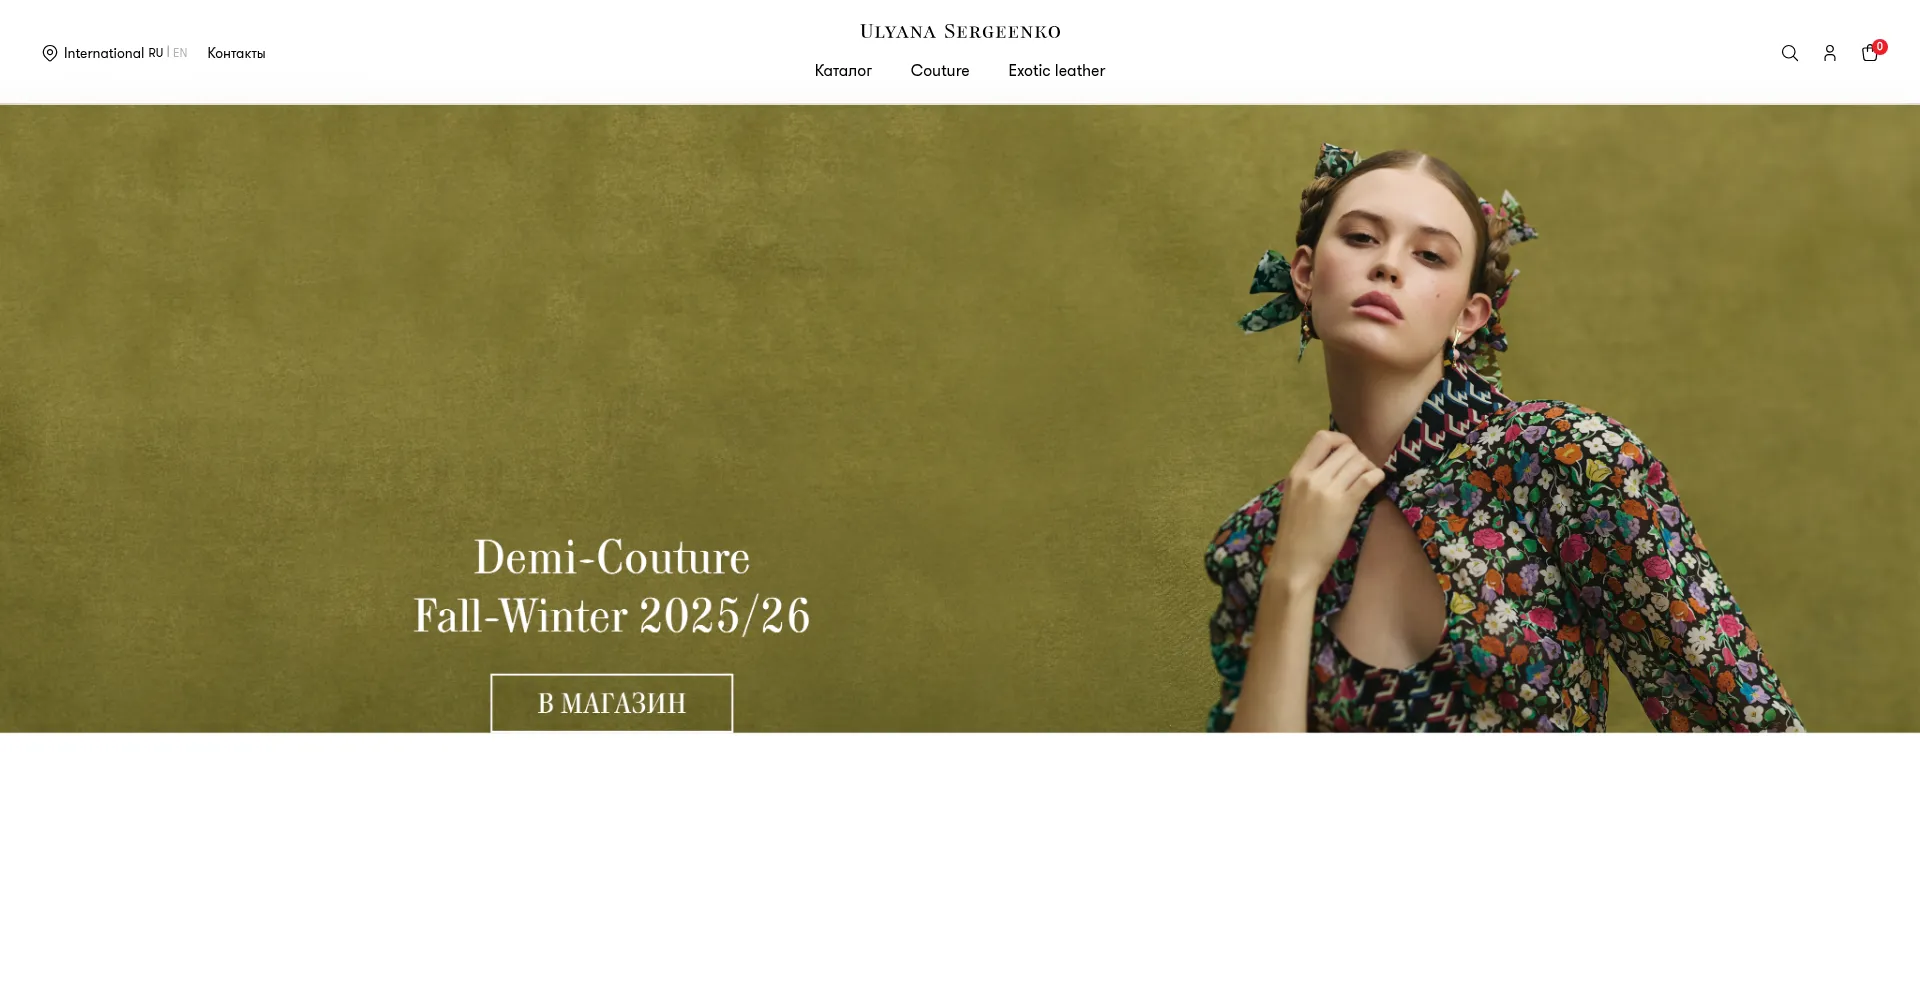Click the Demi-Couture banner heading

(x=612, y=557)
